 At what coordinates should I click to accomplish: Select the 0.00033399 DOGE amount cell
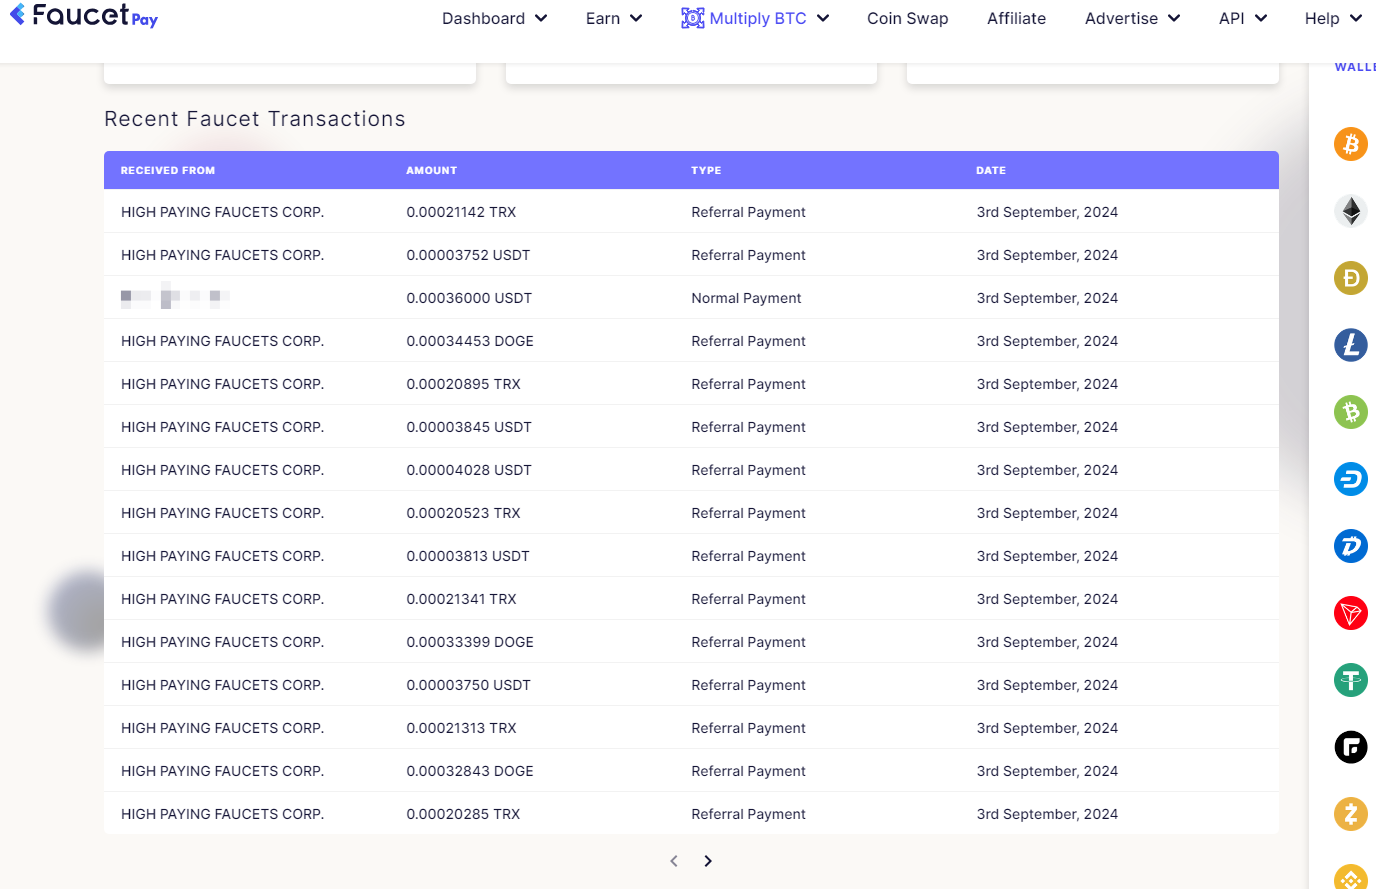[x=470, y=642]
